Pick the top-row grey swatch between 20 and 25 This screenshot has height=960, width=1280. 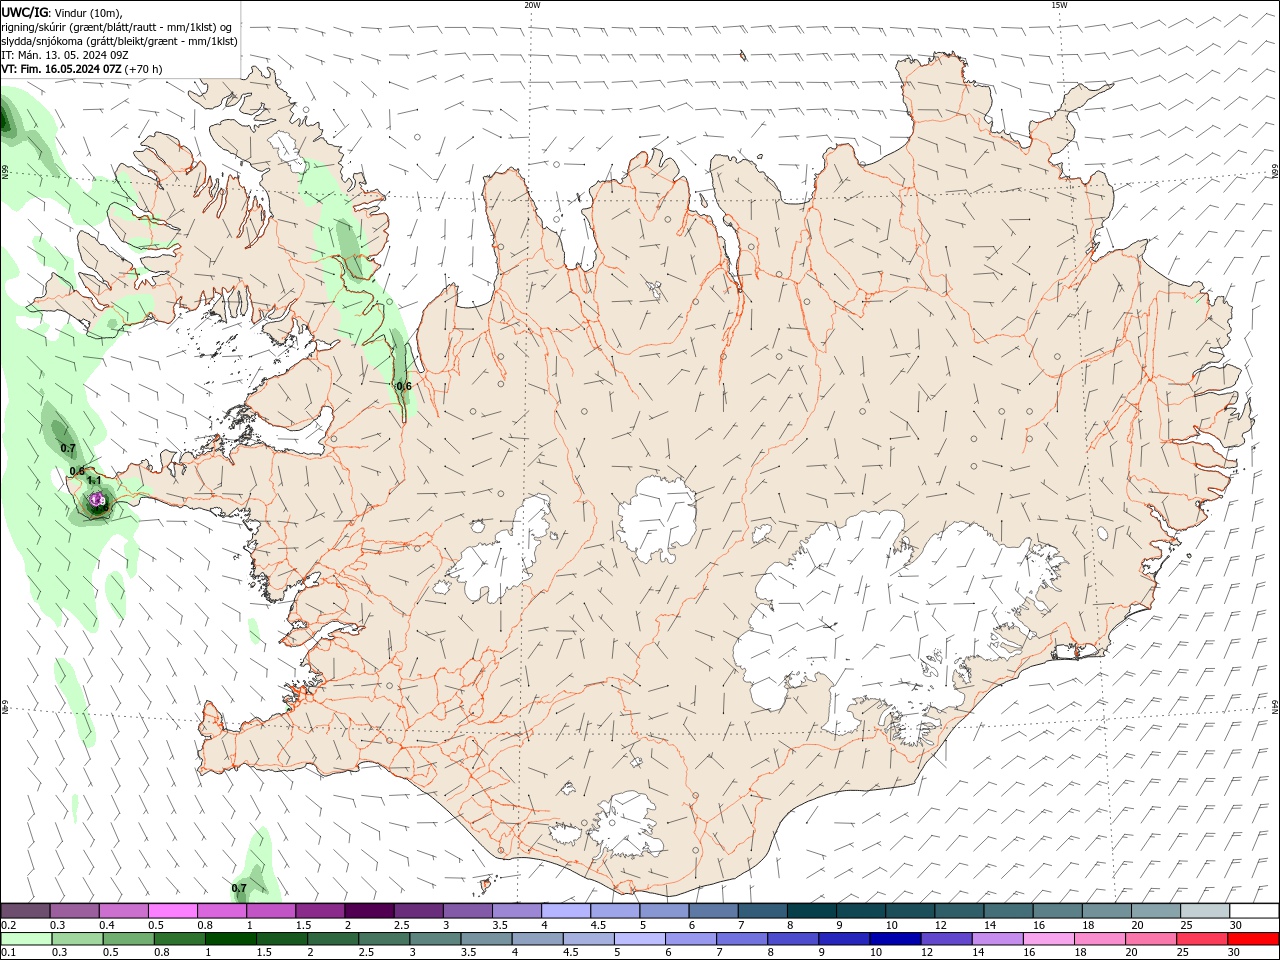click(1155, 911)
